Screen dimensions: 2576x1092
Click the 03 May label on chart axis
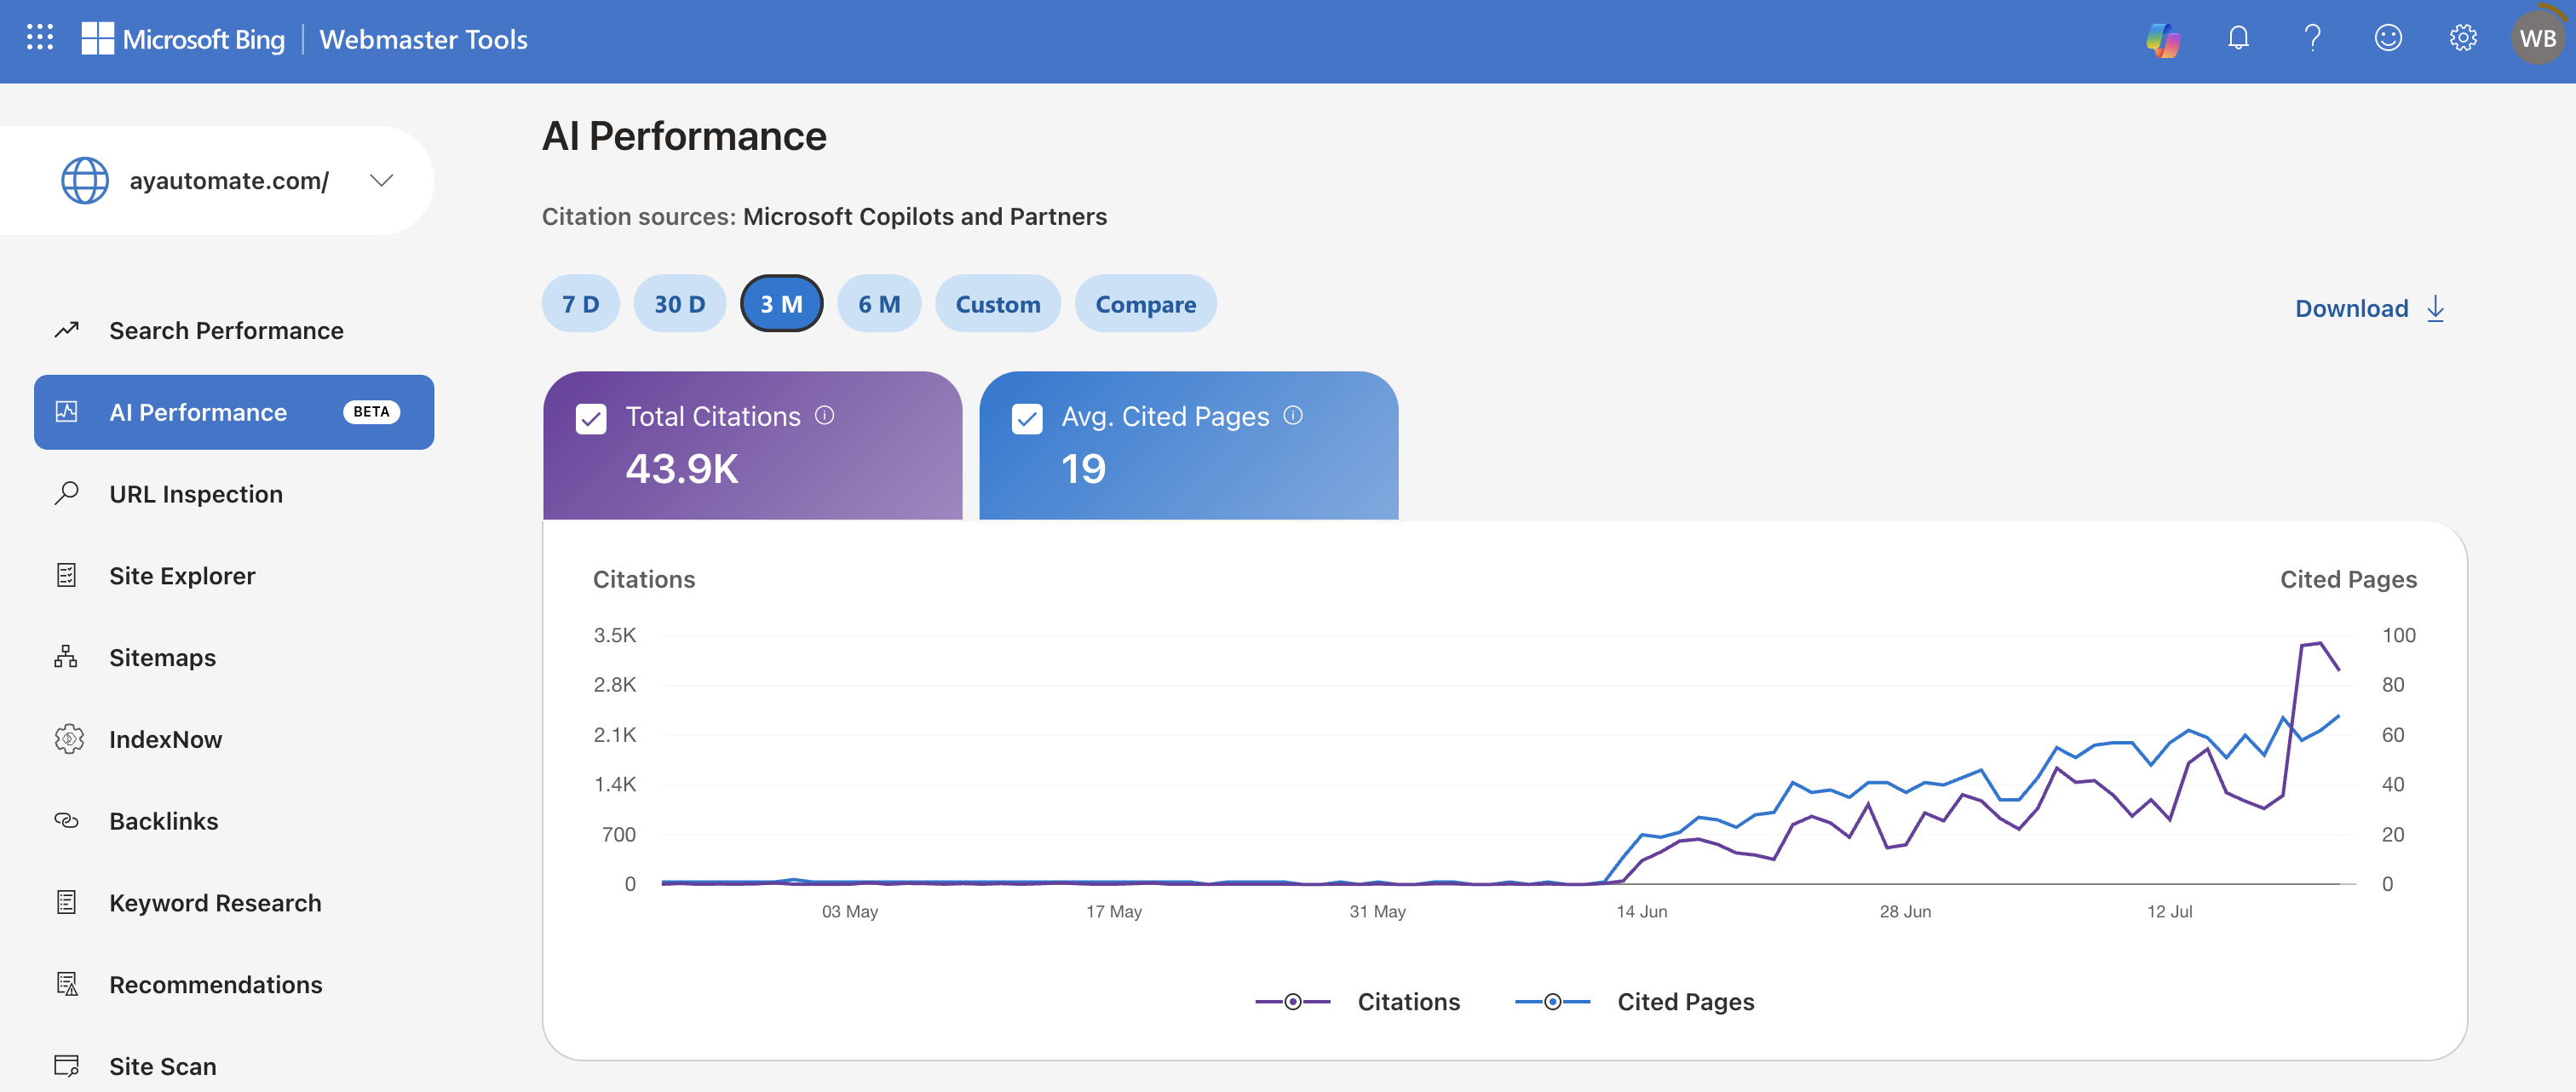coord(850,911)
